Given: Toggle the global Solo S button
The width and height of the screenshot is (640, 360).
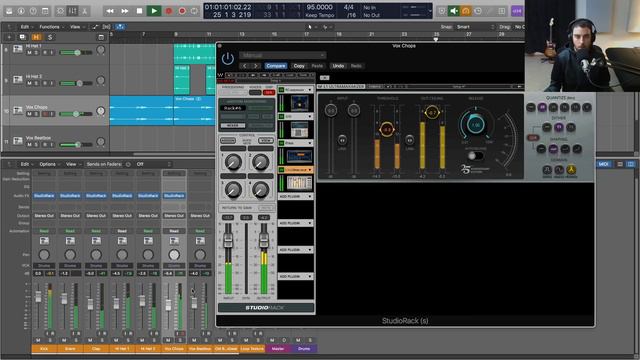Looking at the screenshot, I should tap(49, 37).
